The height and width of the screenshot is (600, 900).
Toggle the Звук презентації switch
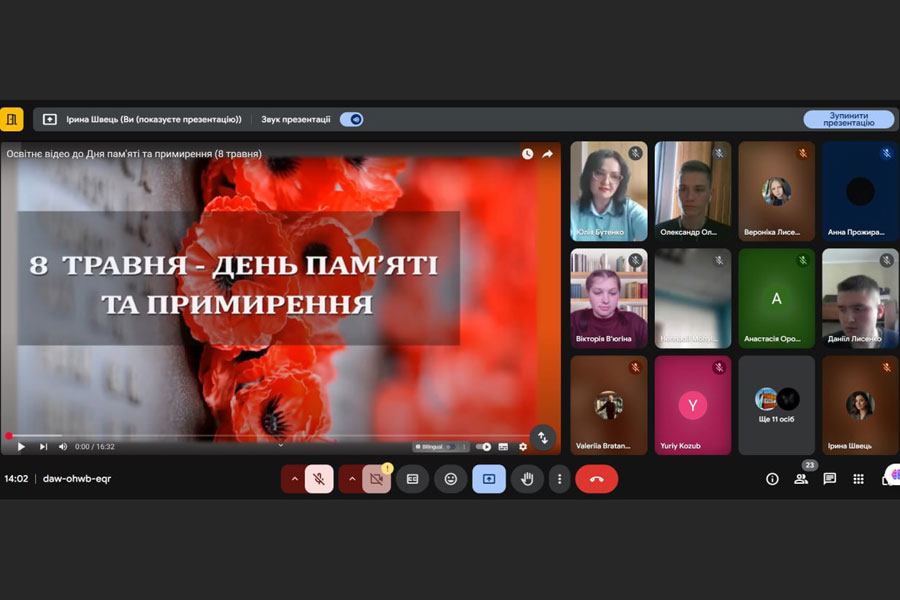[351, 119]
